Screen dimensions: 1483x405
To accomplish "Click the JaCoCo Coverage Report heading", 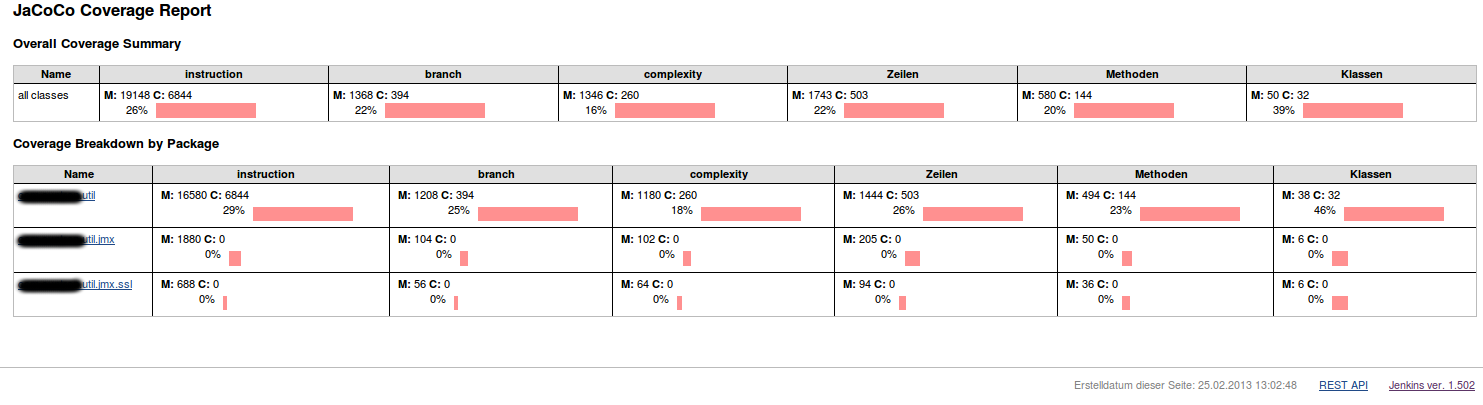I will coord(112,12).
